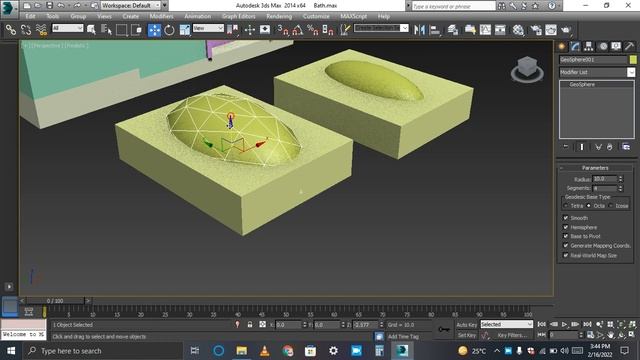Select the Tetra geodesic base type

coord(566,206)
